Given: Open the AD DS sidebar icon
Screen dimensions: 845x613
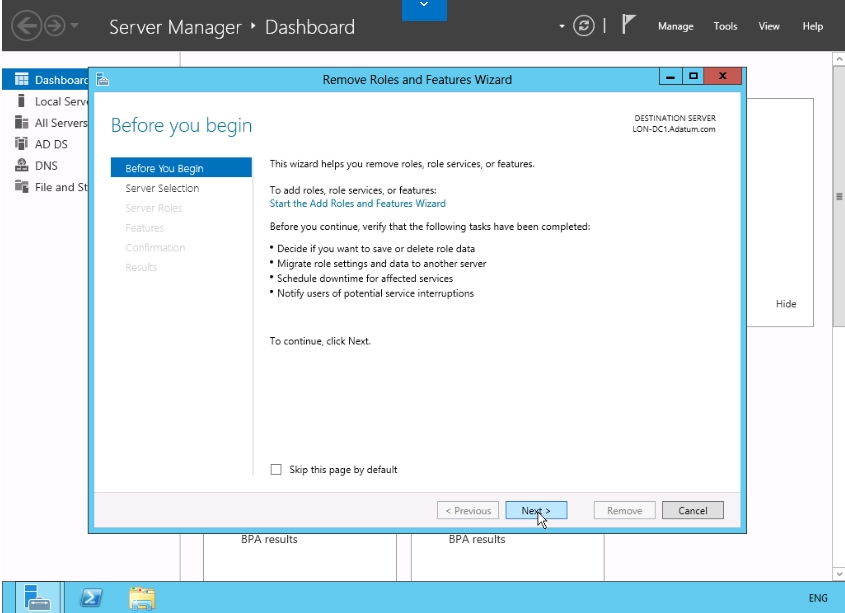Looking at the screenshot, I should 22,143.
